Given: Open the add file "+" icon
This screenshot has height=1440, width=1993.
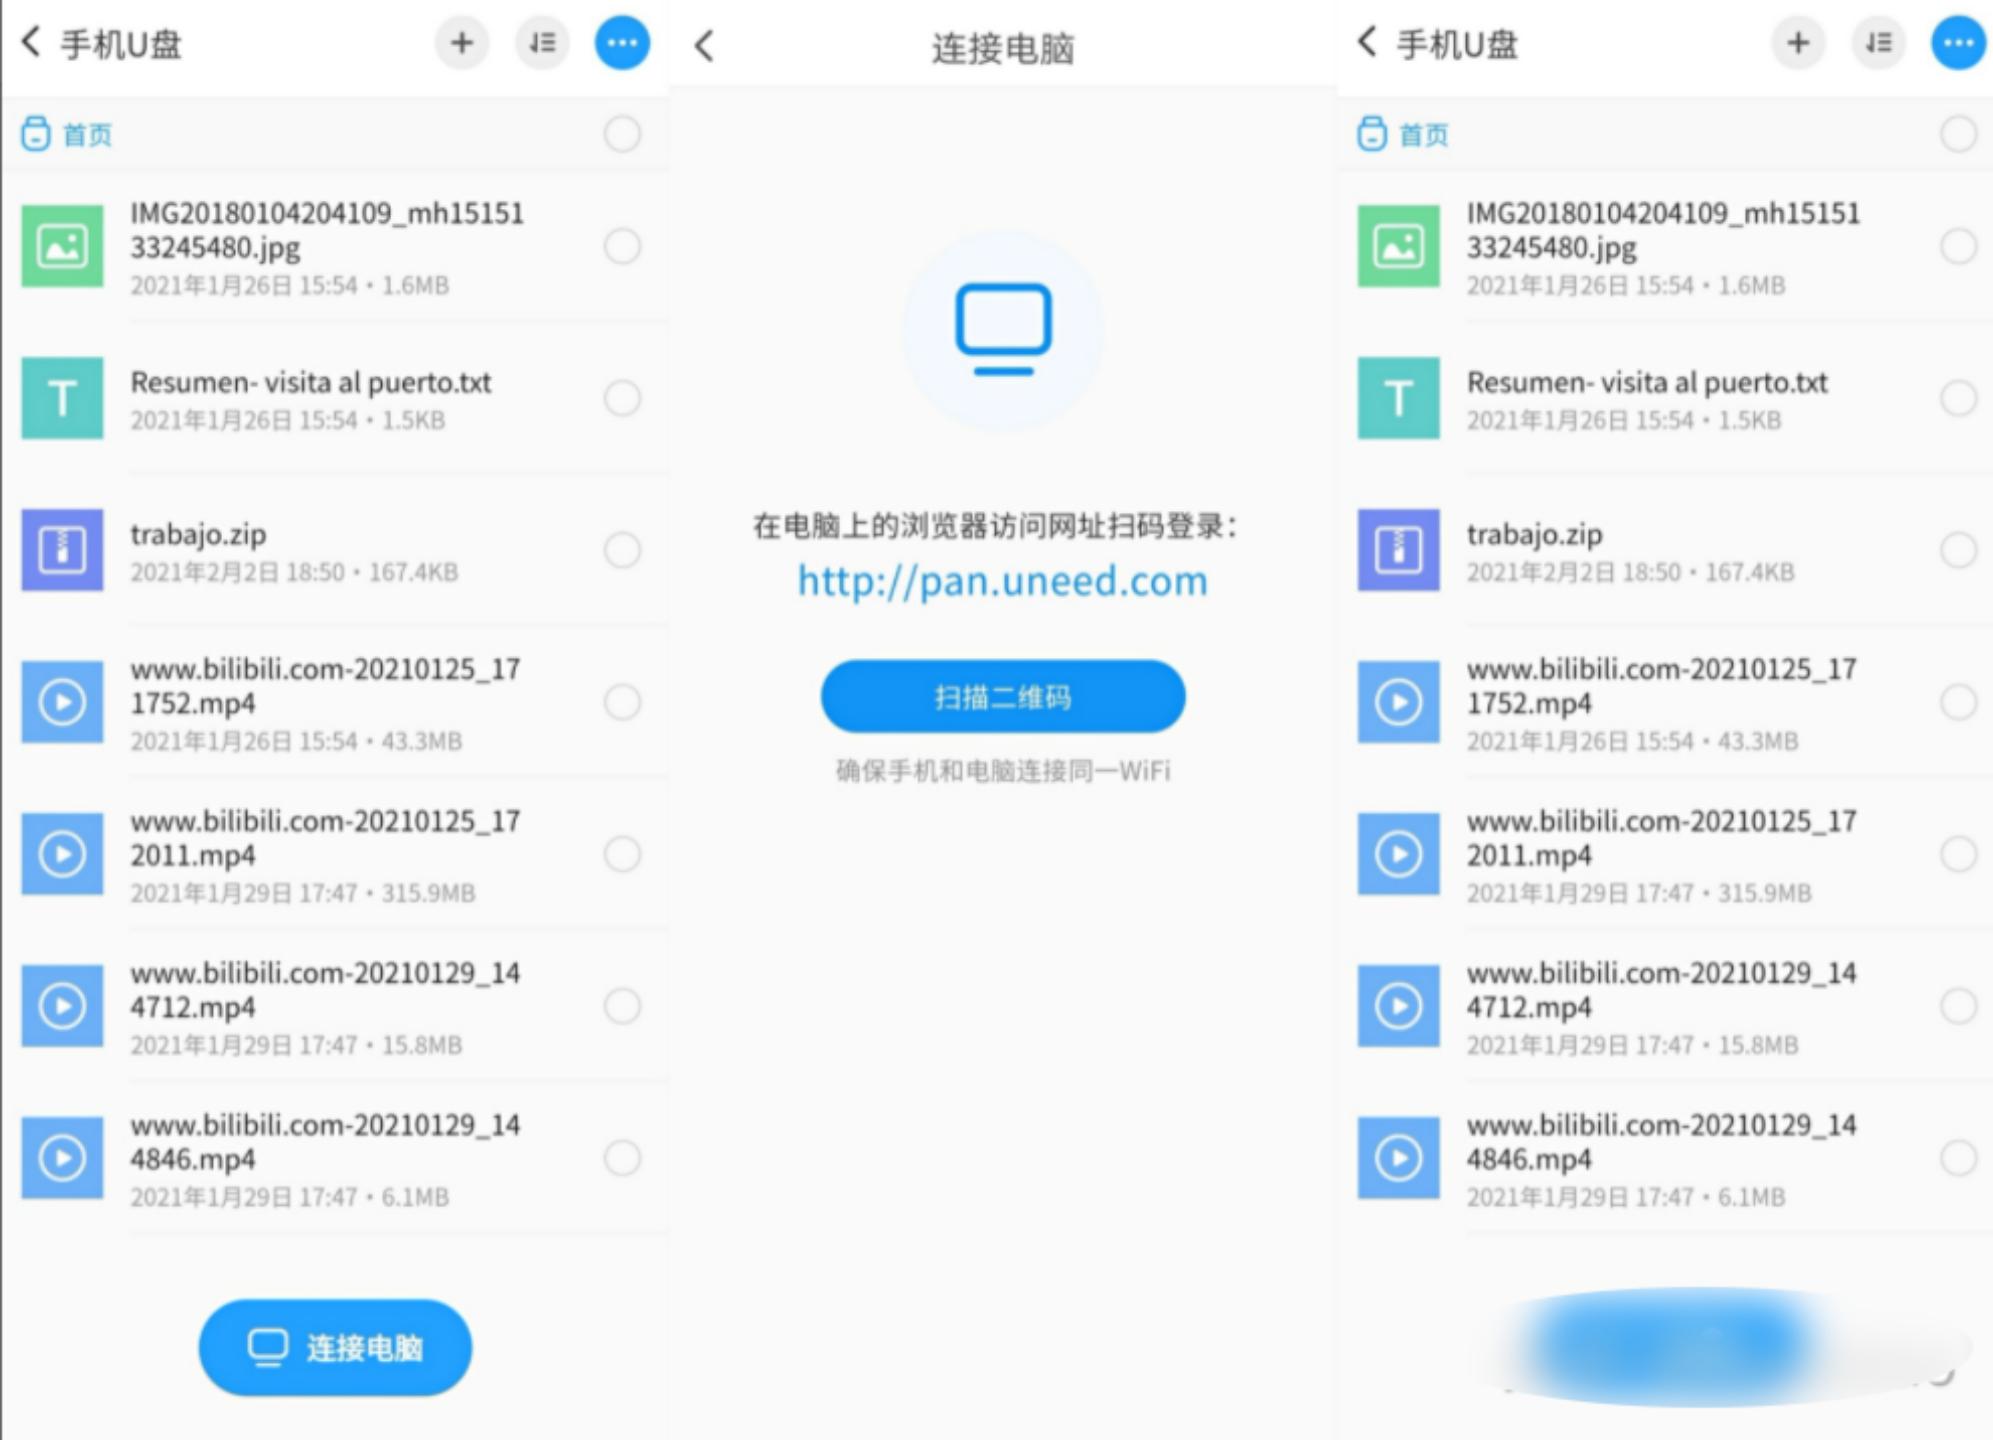Looking at the screenshot, I should tap(461, 43).
